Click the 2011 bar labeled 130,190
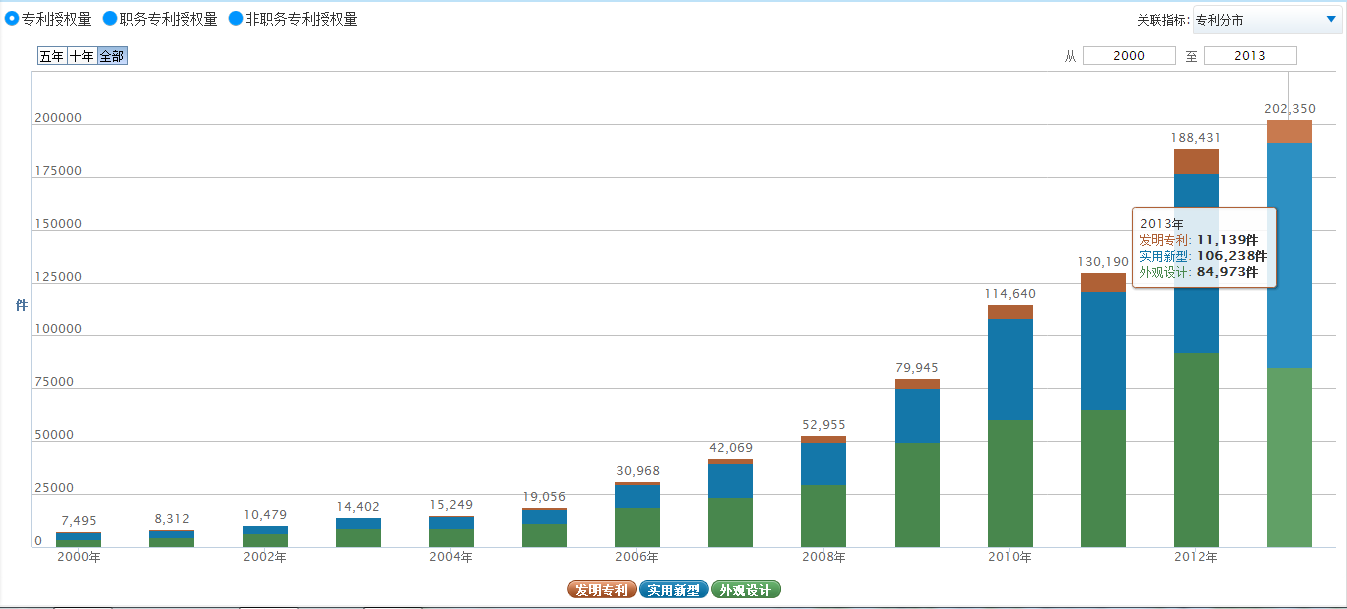 point(1103,420)
